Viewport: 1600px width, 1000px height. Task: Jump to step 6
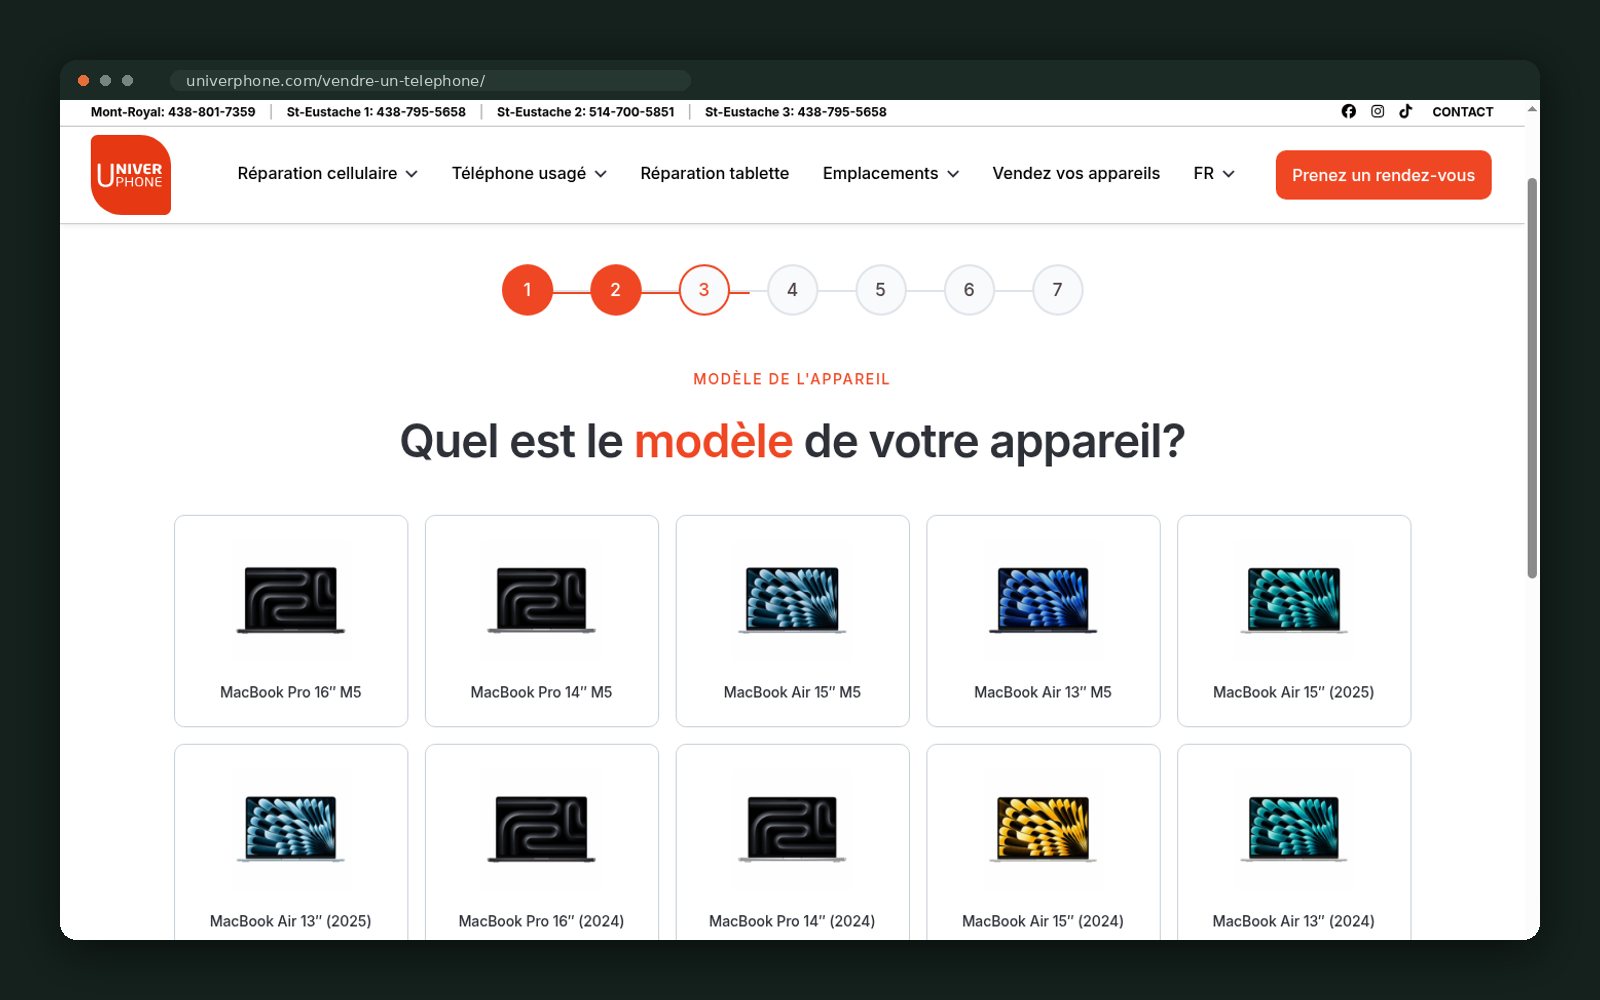[x=969, y=290]
